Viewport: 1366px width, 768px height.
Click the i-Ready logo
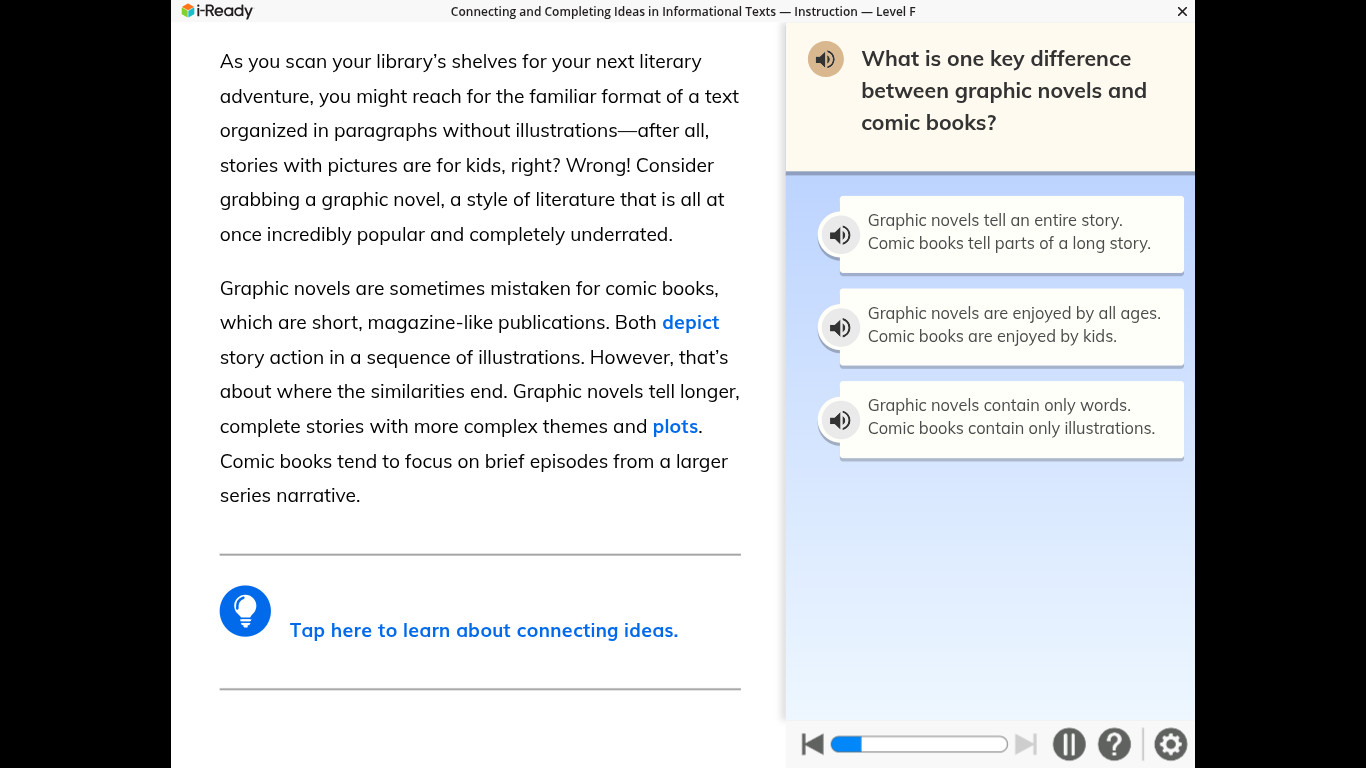(x=217, y=11)
